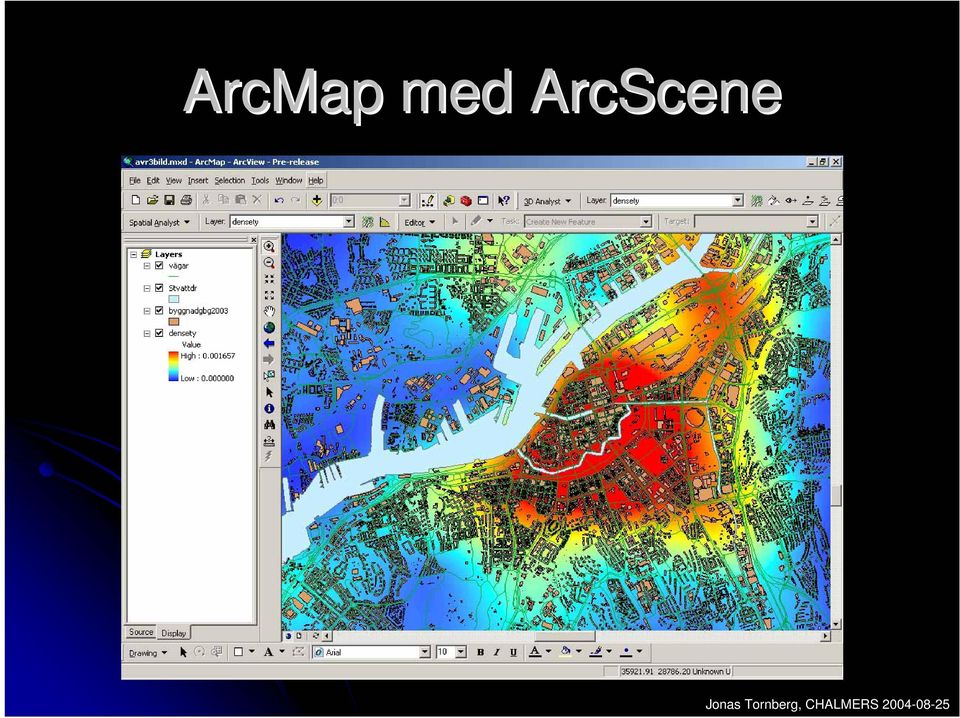Open the Editor Toolbar pencil icon
Screen dimensions: 960x718
[x=427, y=200]
